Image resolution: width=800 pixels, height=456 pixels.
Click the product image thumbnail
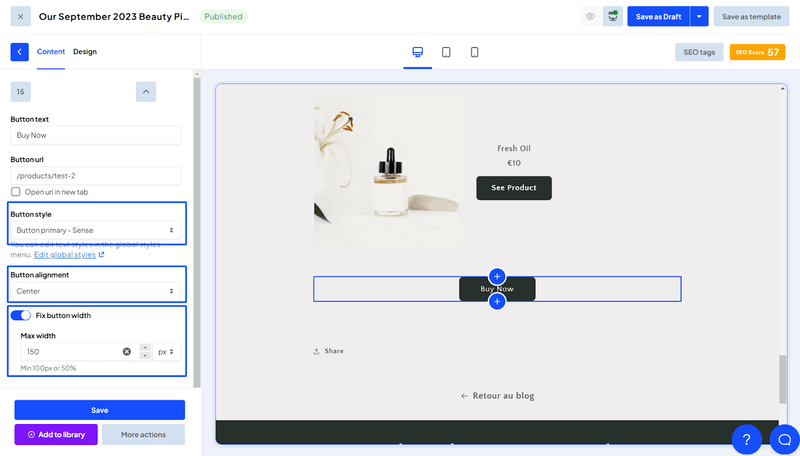[x=390, y=170]
